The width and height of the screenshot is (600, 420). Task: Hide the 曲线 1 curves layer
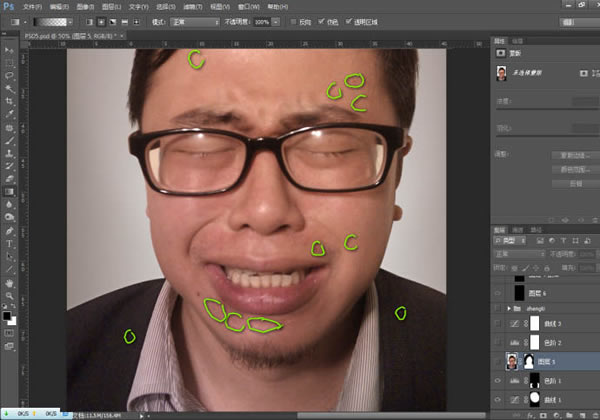[x=497, y=400]
